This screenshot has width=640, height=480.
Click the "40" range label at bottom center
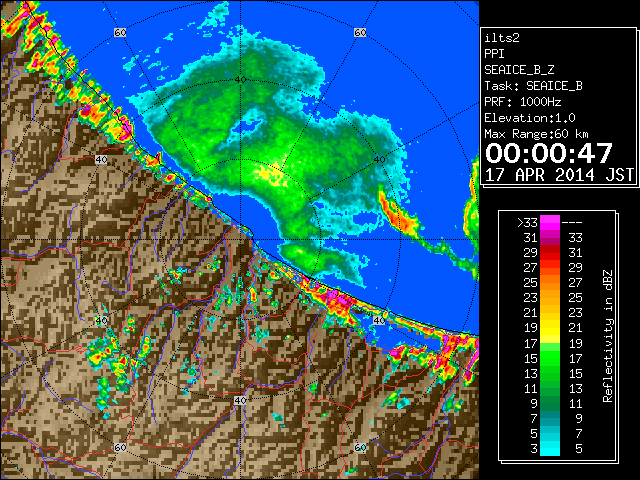[x=240, y=400]
